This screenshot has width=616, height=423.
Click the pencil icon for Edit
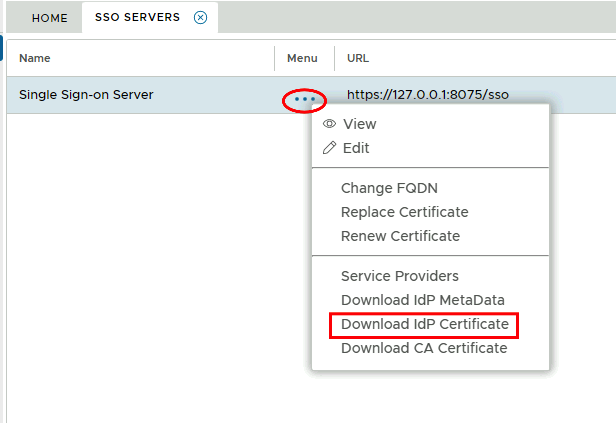329,148
